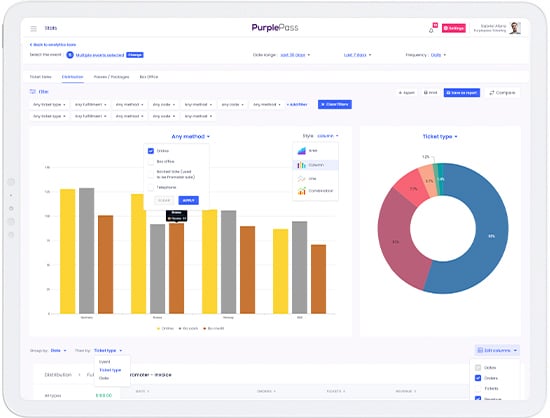This screenshot has width=550, height=418.
Task: Check the Telephone method checkbox
Action: tap(151, 188)
